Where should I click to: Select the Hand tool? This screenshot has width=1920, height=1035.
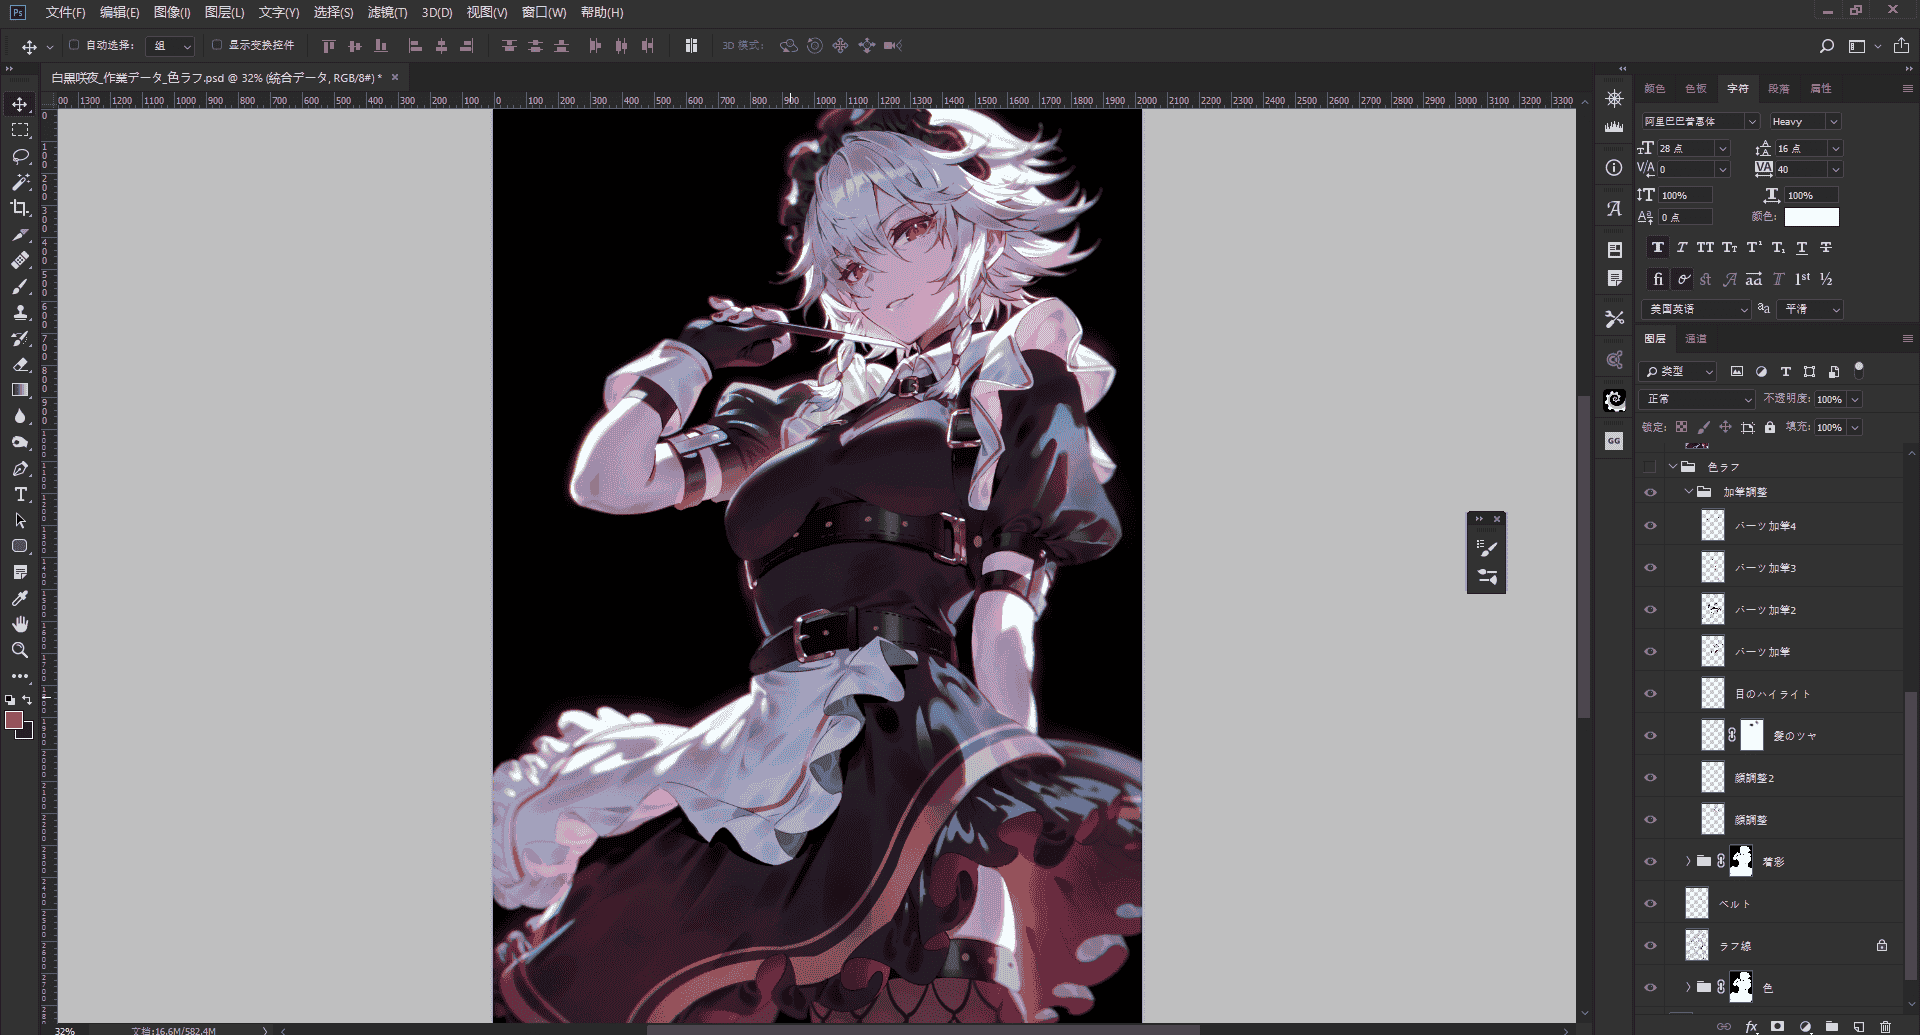(x=20, y=624)
